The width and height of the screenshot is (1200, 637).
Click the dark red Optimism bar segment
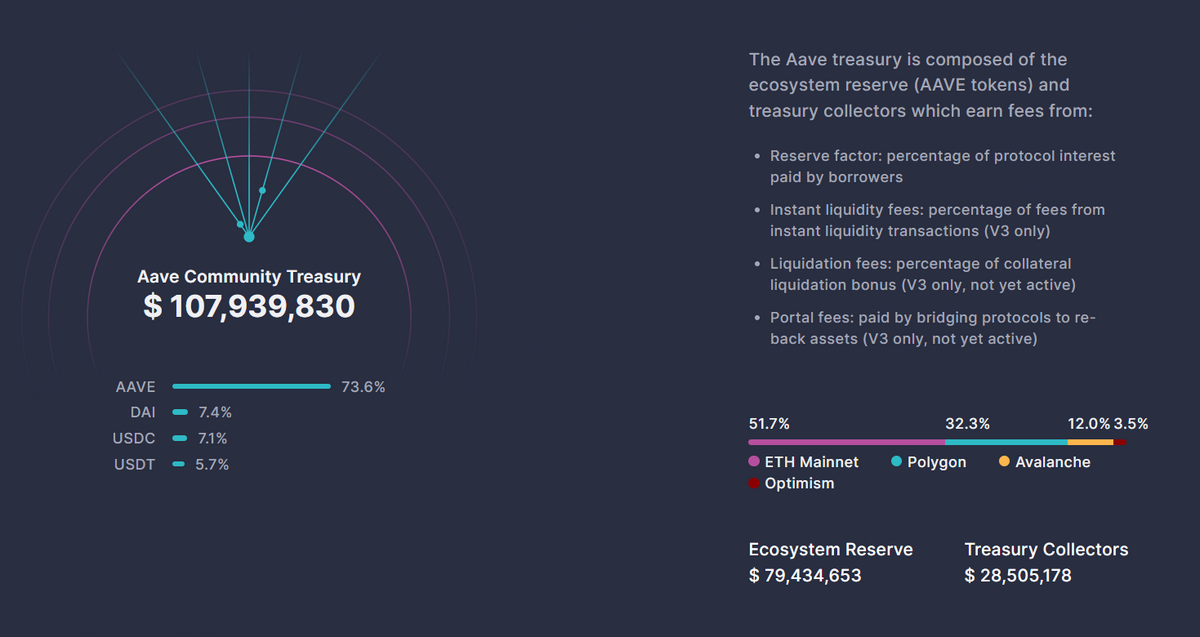1120,442
